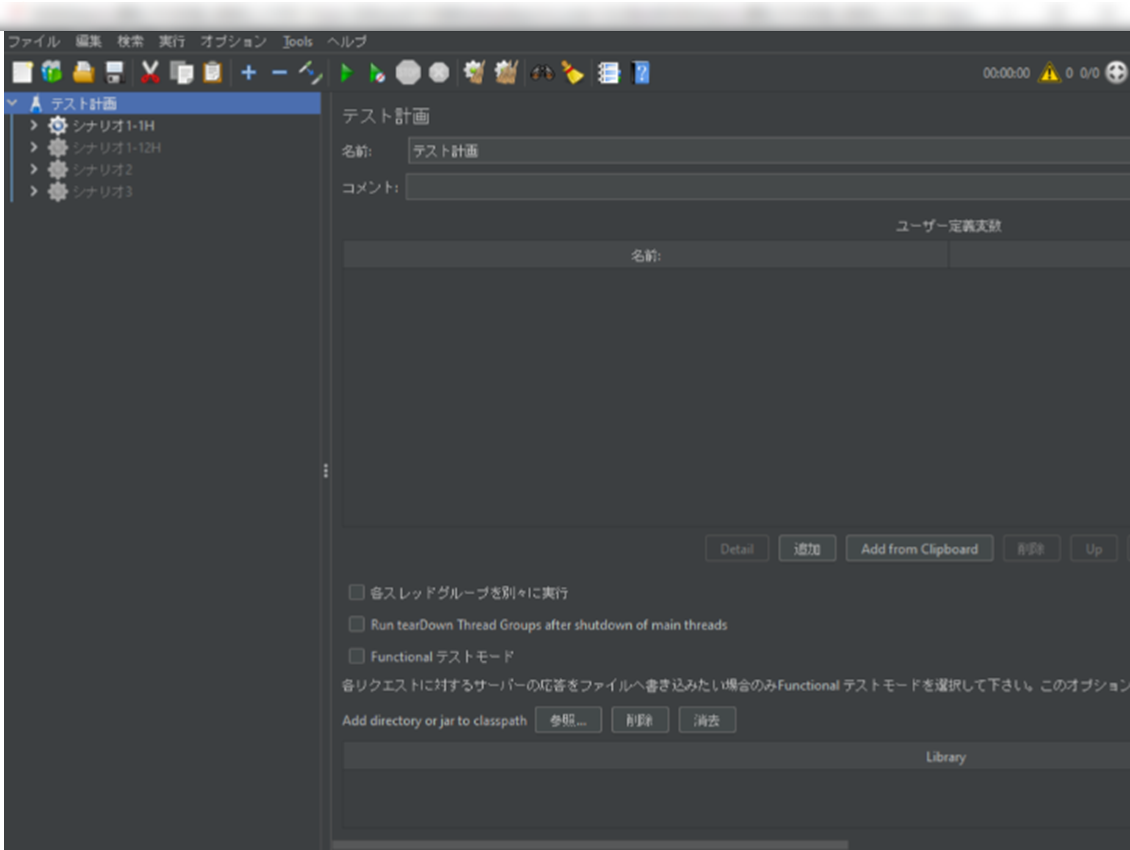Save the test plan with disk icon
Image resolution: width=1130 pixels, height=850 pixels.
click(113, 72)
